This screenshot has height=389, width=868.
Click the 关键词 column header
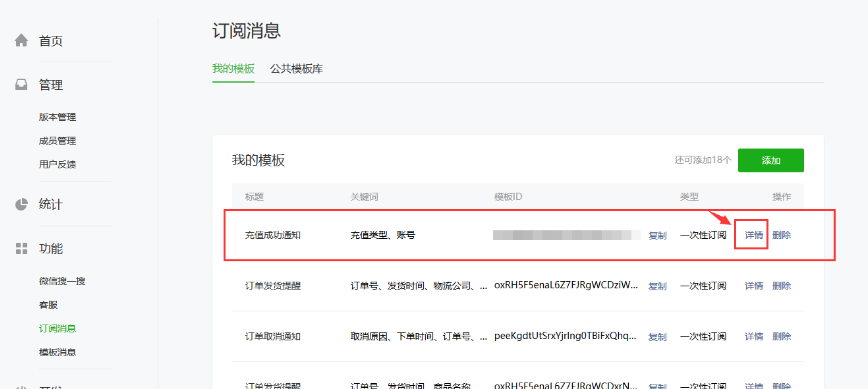tap(364, 197)
